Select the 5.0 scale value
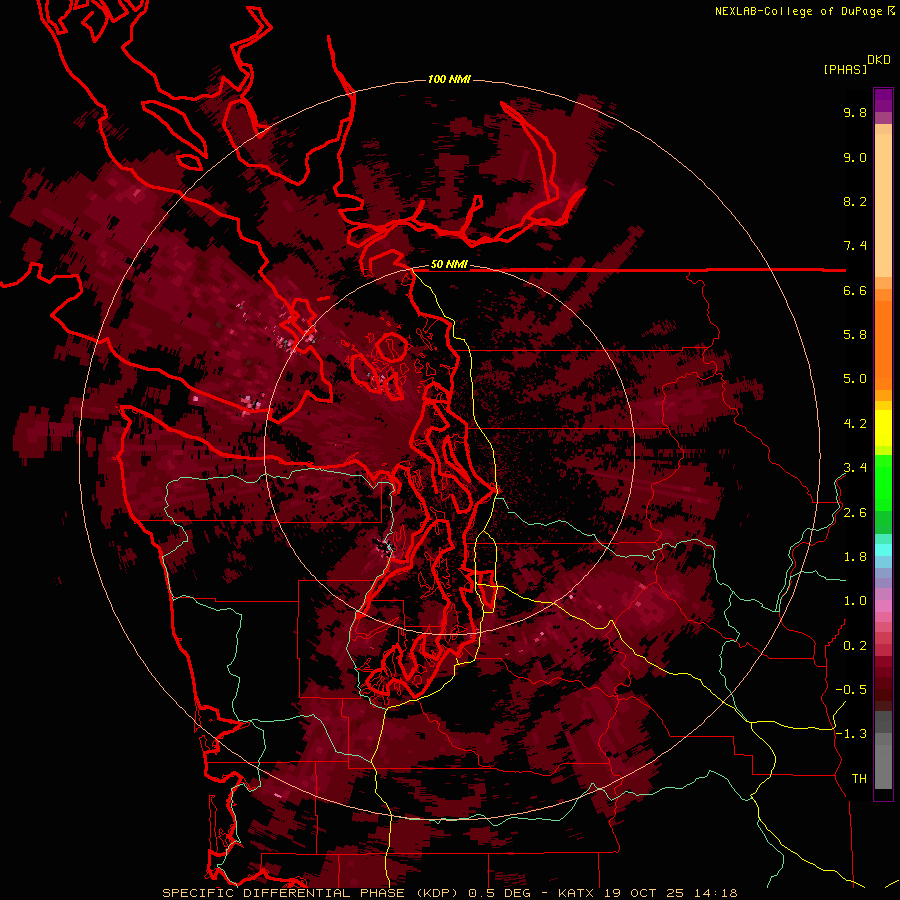Screen dimensions: 900x900 tap(855, 379)
